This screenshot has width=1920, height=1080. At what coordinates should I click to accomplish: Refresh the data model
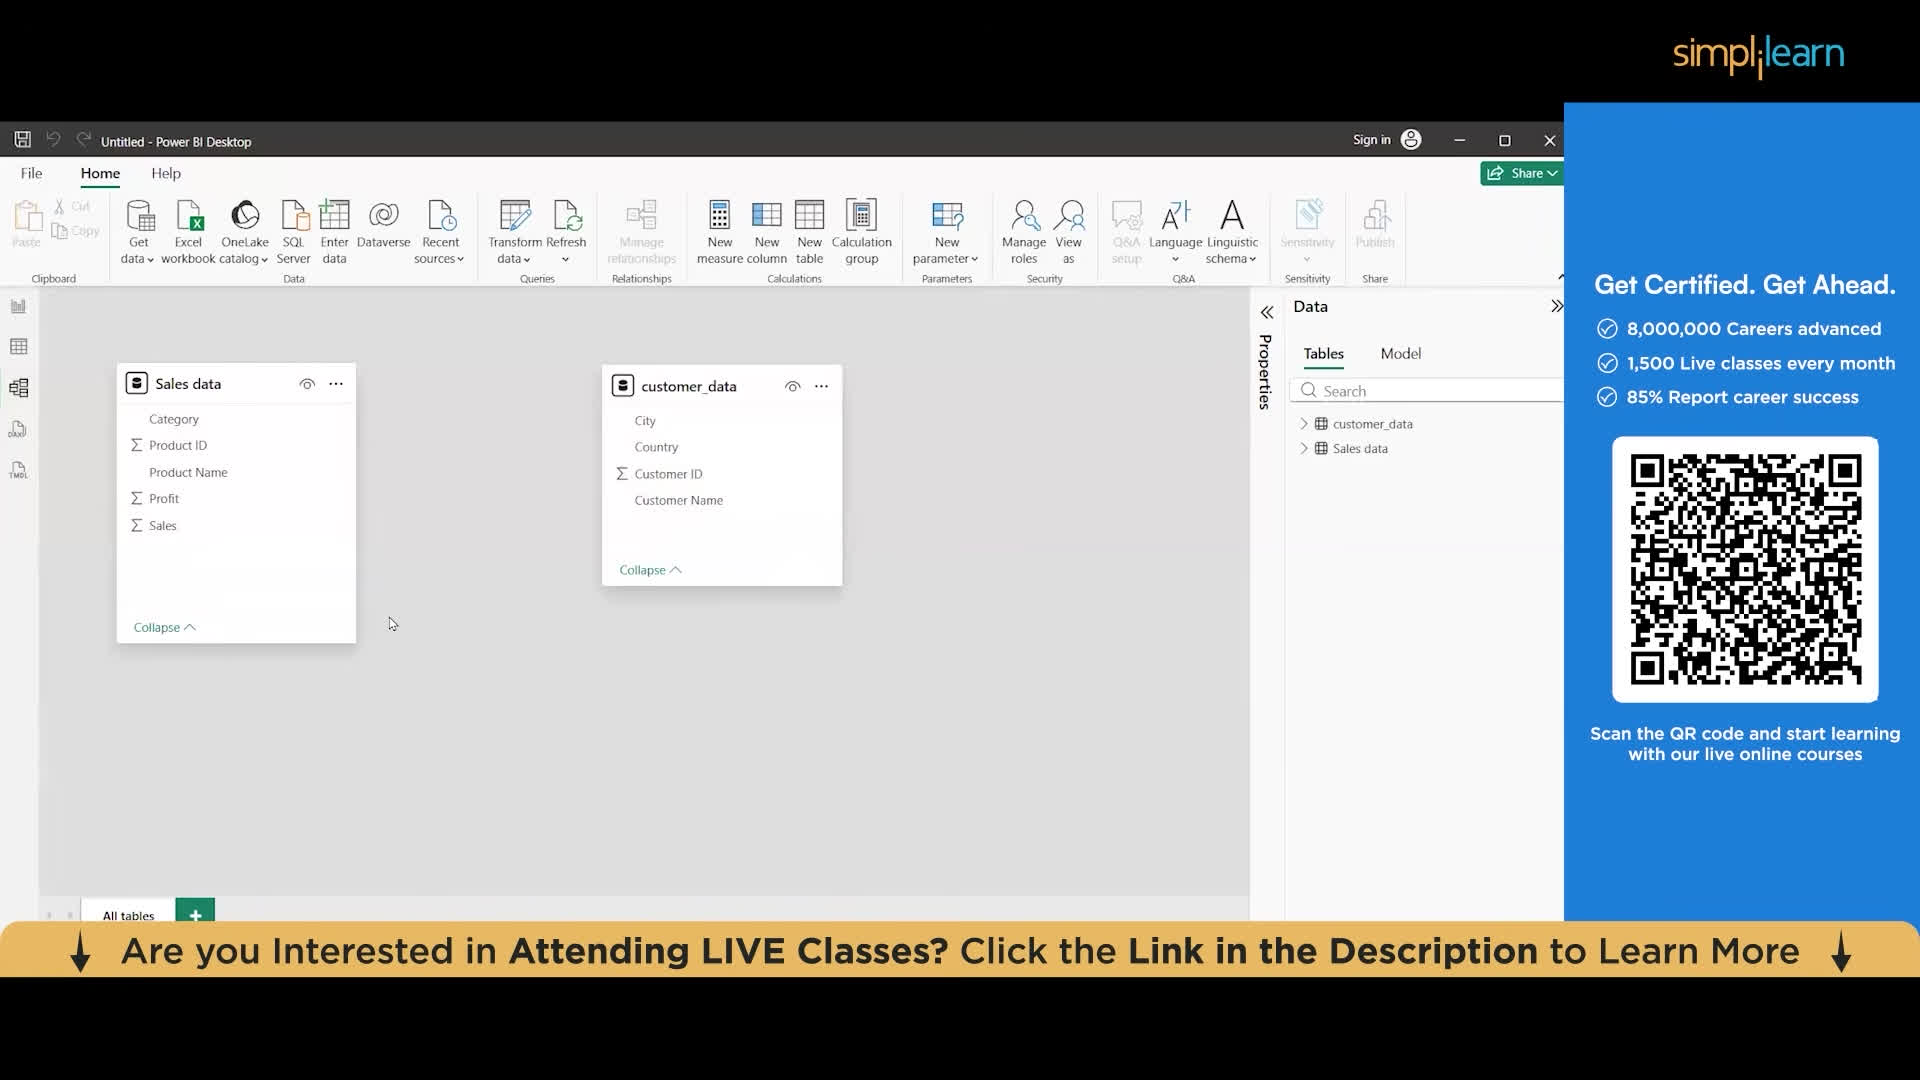click(566, 232)
